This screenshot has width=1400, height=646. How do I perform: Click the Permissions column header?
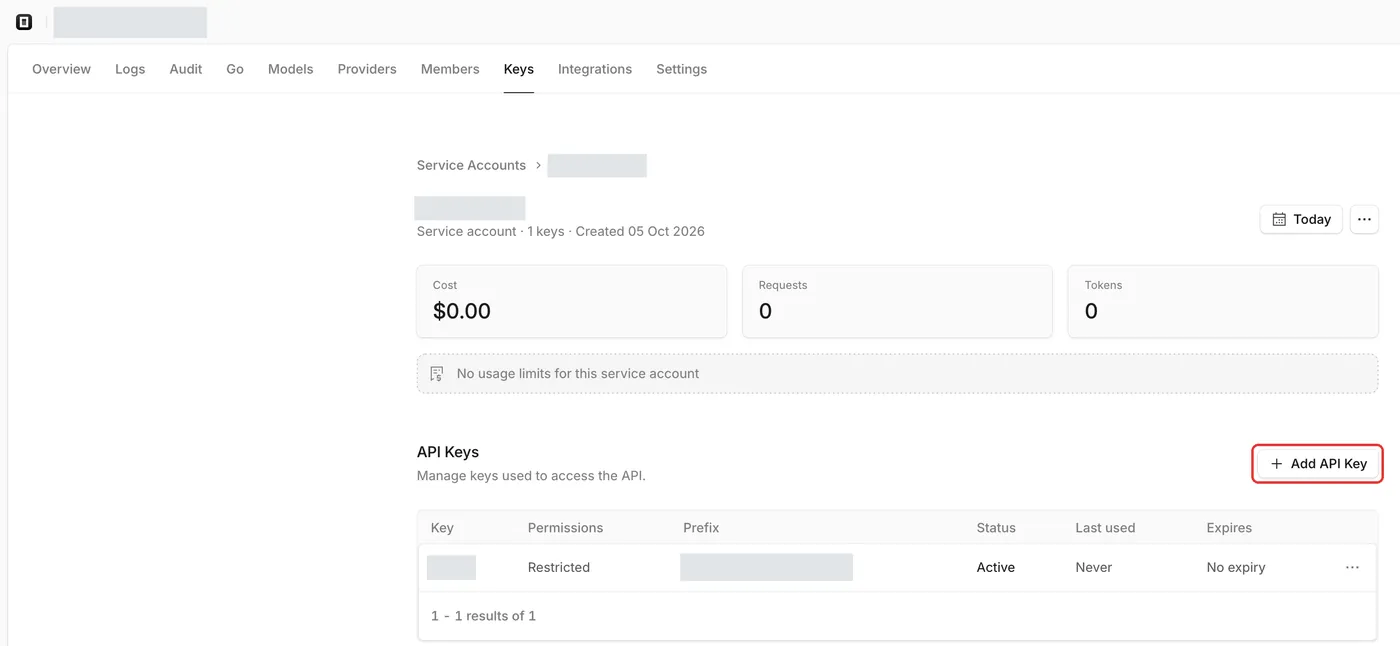(x=565, y=527)
